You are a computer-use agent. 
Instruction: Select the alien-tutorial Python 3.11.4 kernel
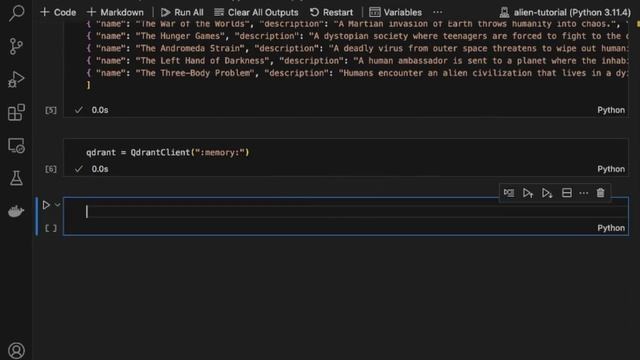tap(565, 12)
